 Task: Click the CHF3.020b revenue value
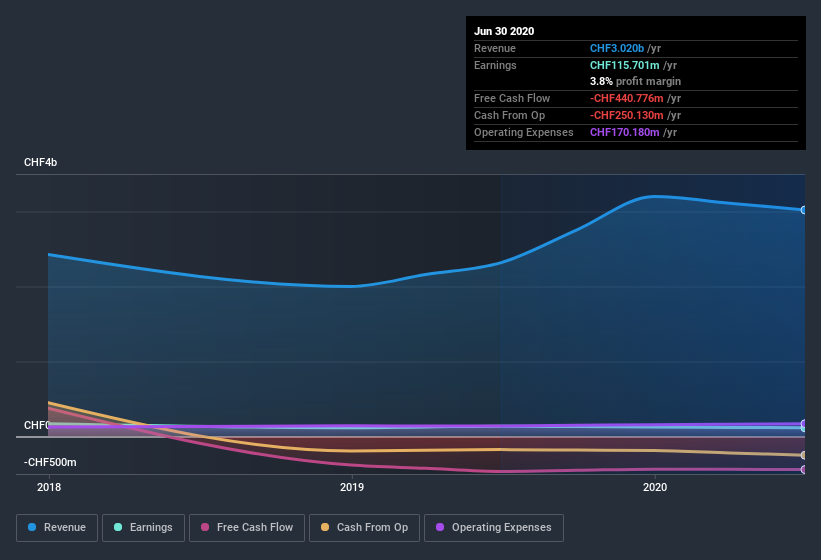pyautogui.click(x=617, y=48)
